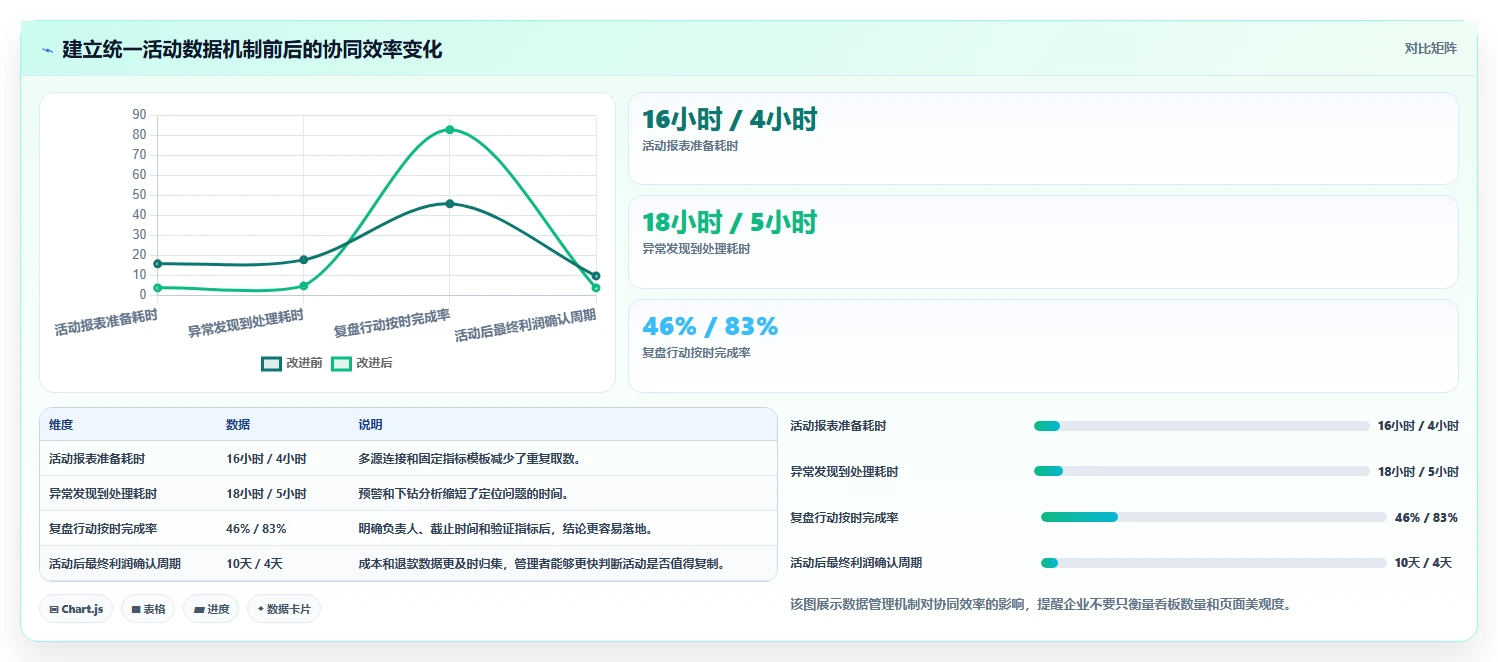Click the chart axis label 活动后最终利润确认周期
The height and width of the screenshot is (662, 1498).
point(525,326)
